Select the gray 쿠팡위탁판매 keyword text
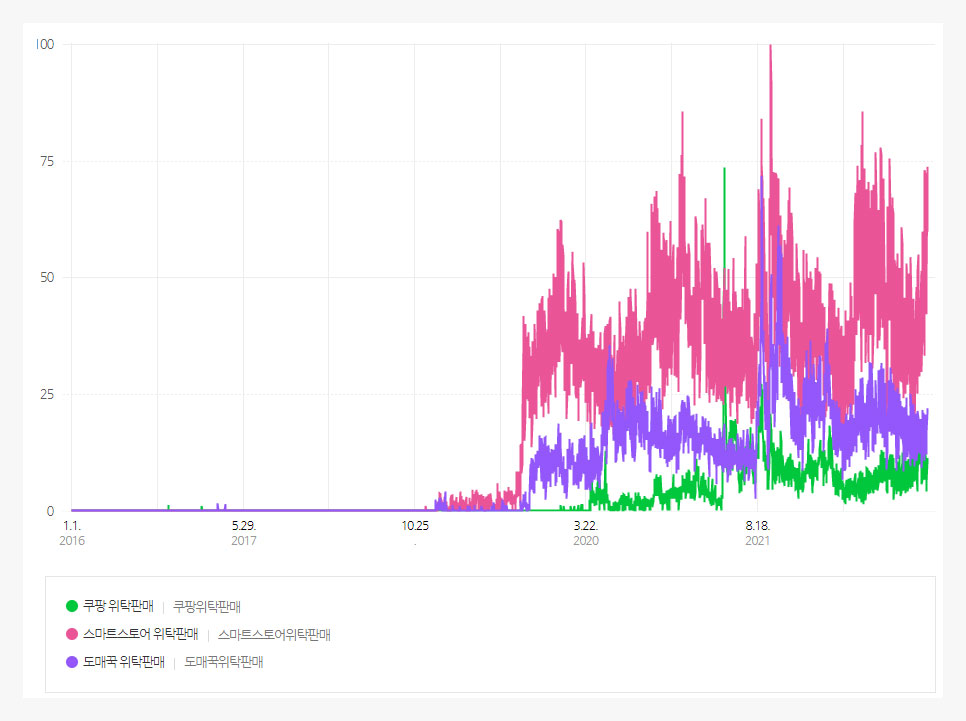 (x=207, y=607)
